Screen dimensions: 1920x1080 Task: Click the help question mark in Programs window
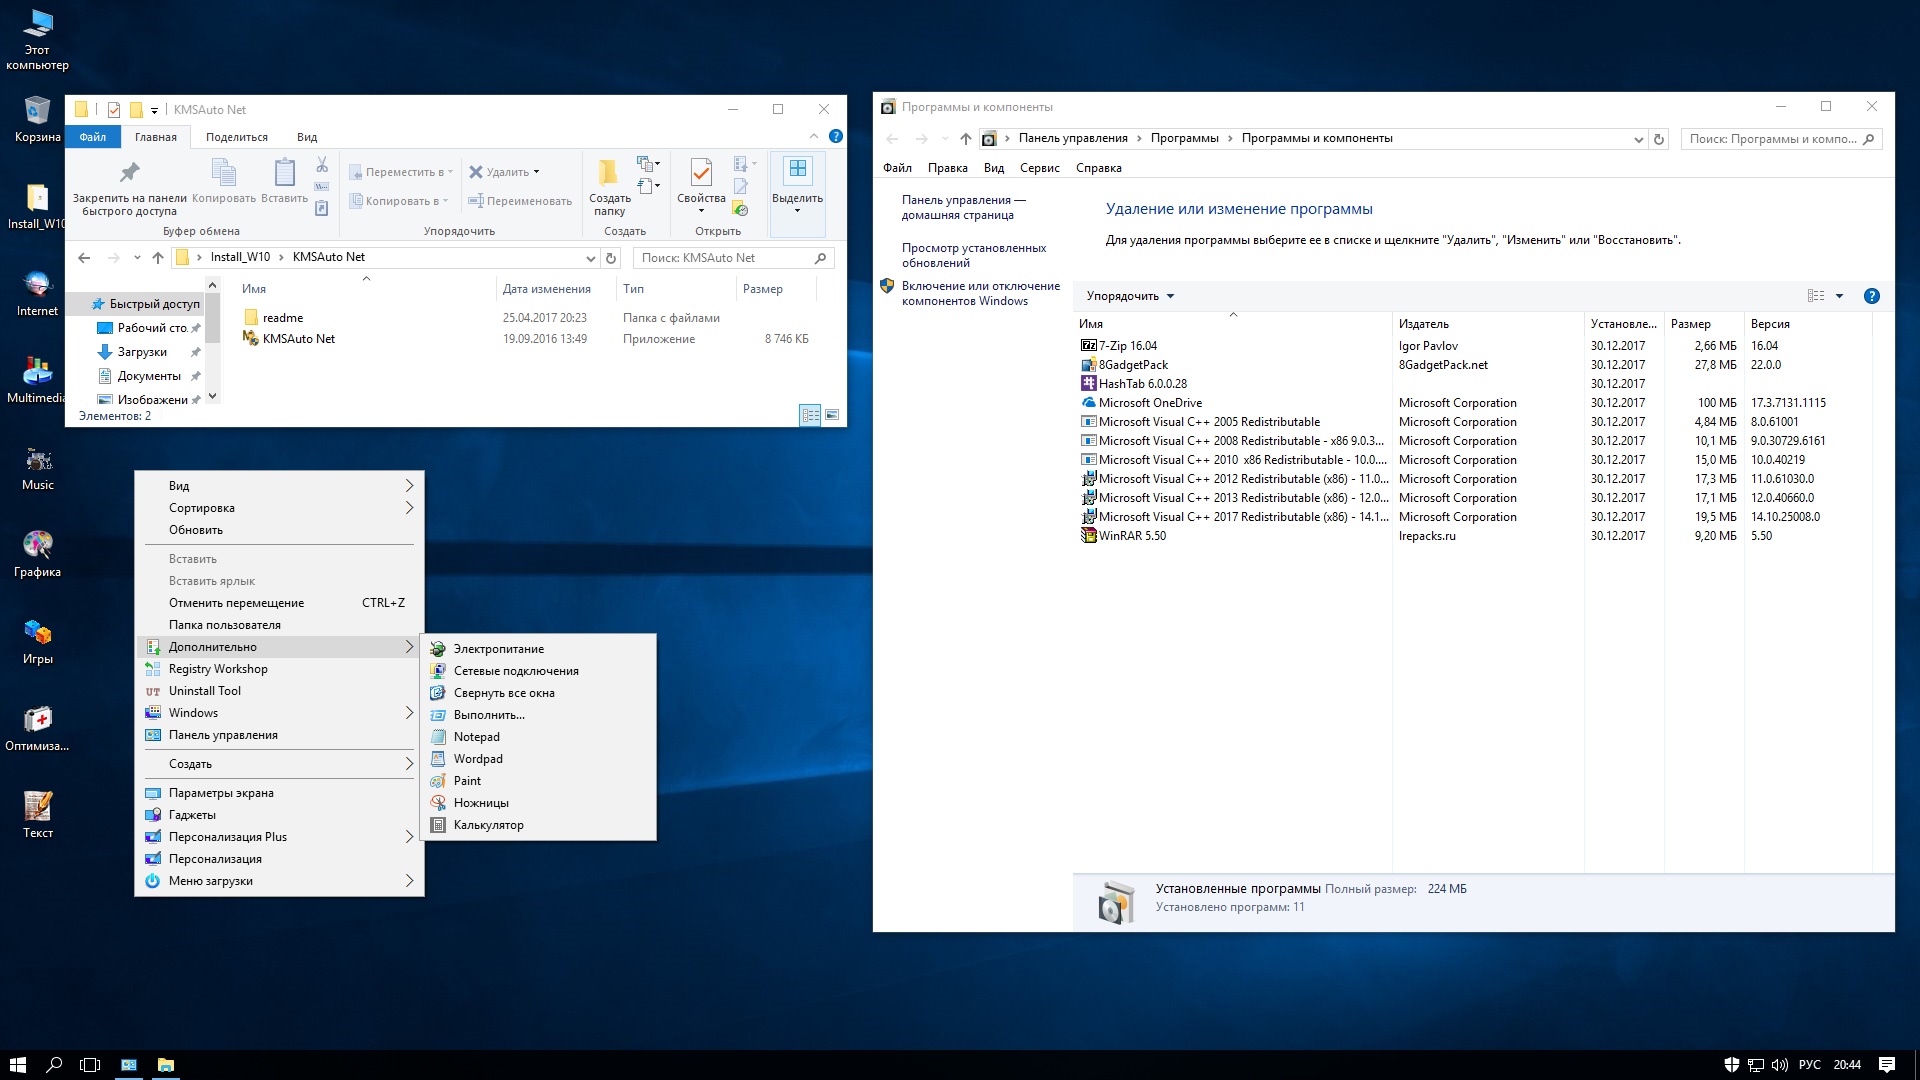[1871, 296]
